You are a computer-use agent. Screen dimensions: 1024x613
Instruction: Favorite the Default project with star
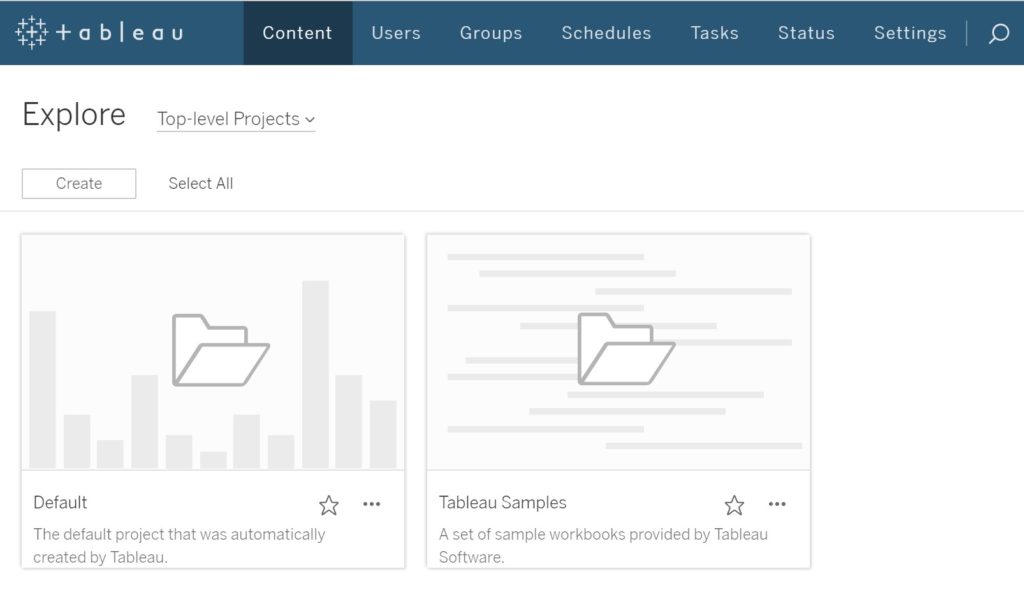[x=328, y=505]
